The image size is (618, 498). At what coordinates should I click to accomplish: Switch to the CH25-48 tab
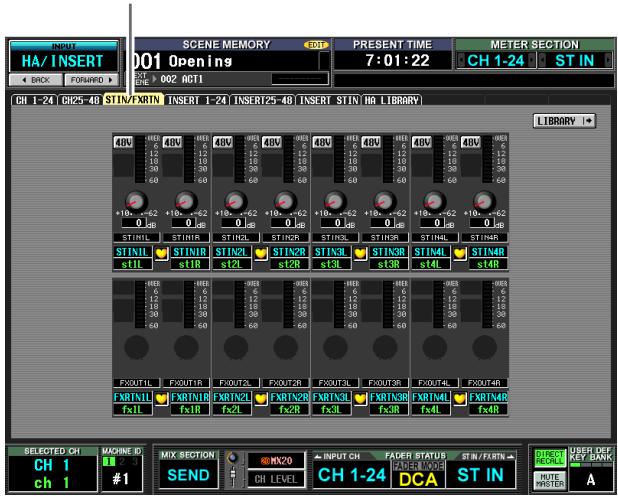(x=80, y=100)
